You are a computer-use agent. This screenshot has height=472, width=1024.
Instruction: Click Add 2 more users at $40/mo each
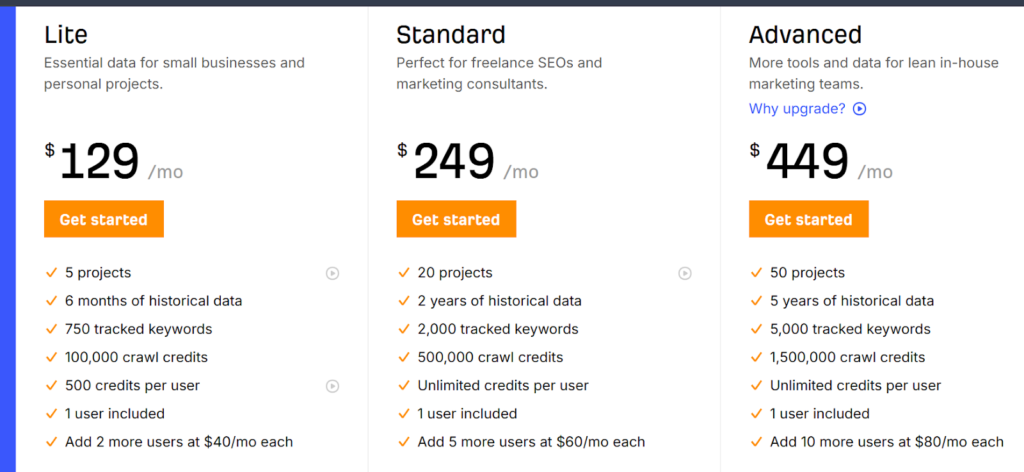point(179,442)
